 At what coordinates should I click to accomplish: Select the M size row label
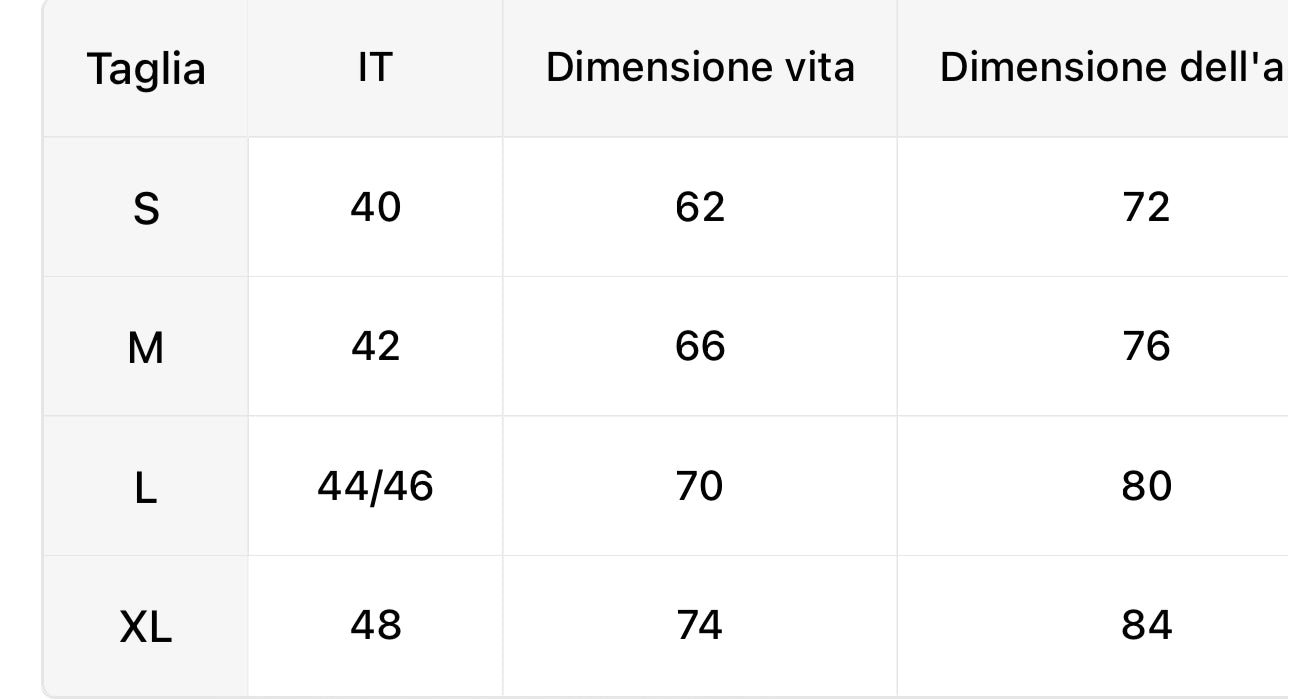click(x=146, y=349)
